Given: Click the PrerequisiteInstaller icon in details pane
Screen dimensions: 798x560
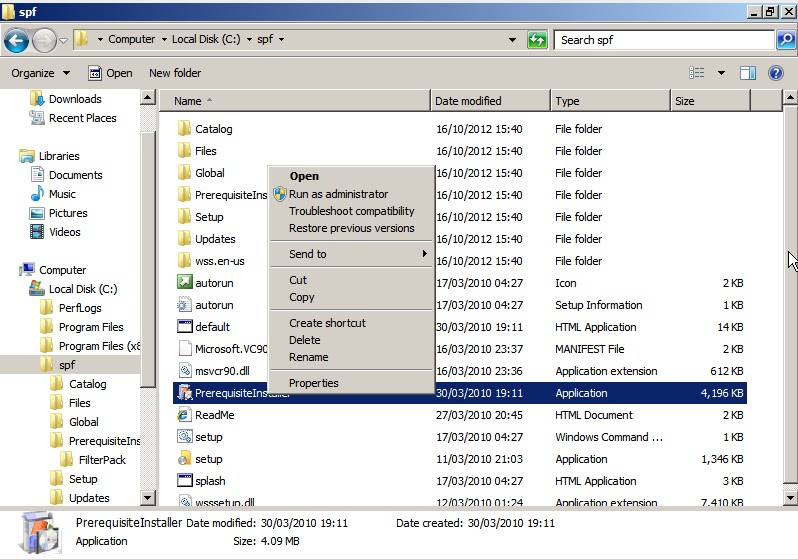Looking at the screenshot, I should [40, 533].
